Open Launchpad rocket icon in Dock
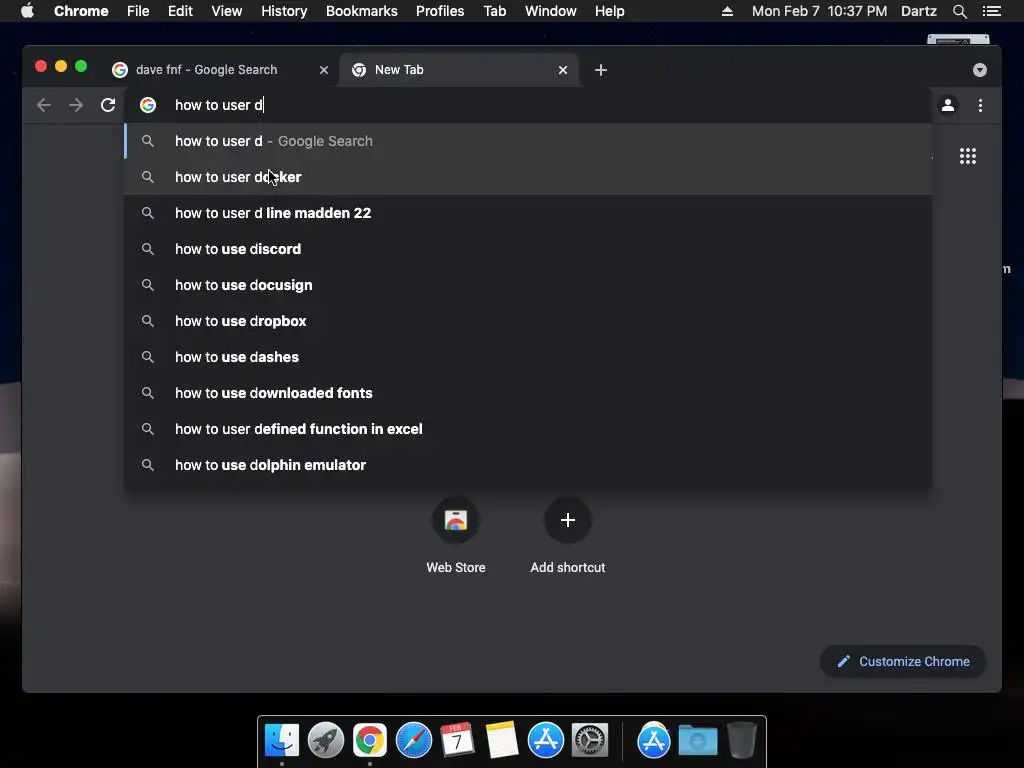Screen dimensions: 1024x768 (326, 741)
